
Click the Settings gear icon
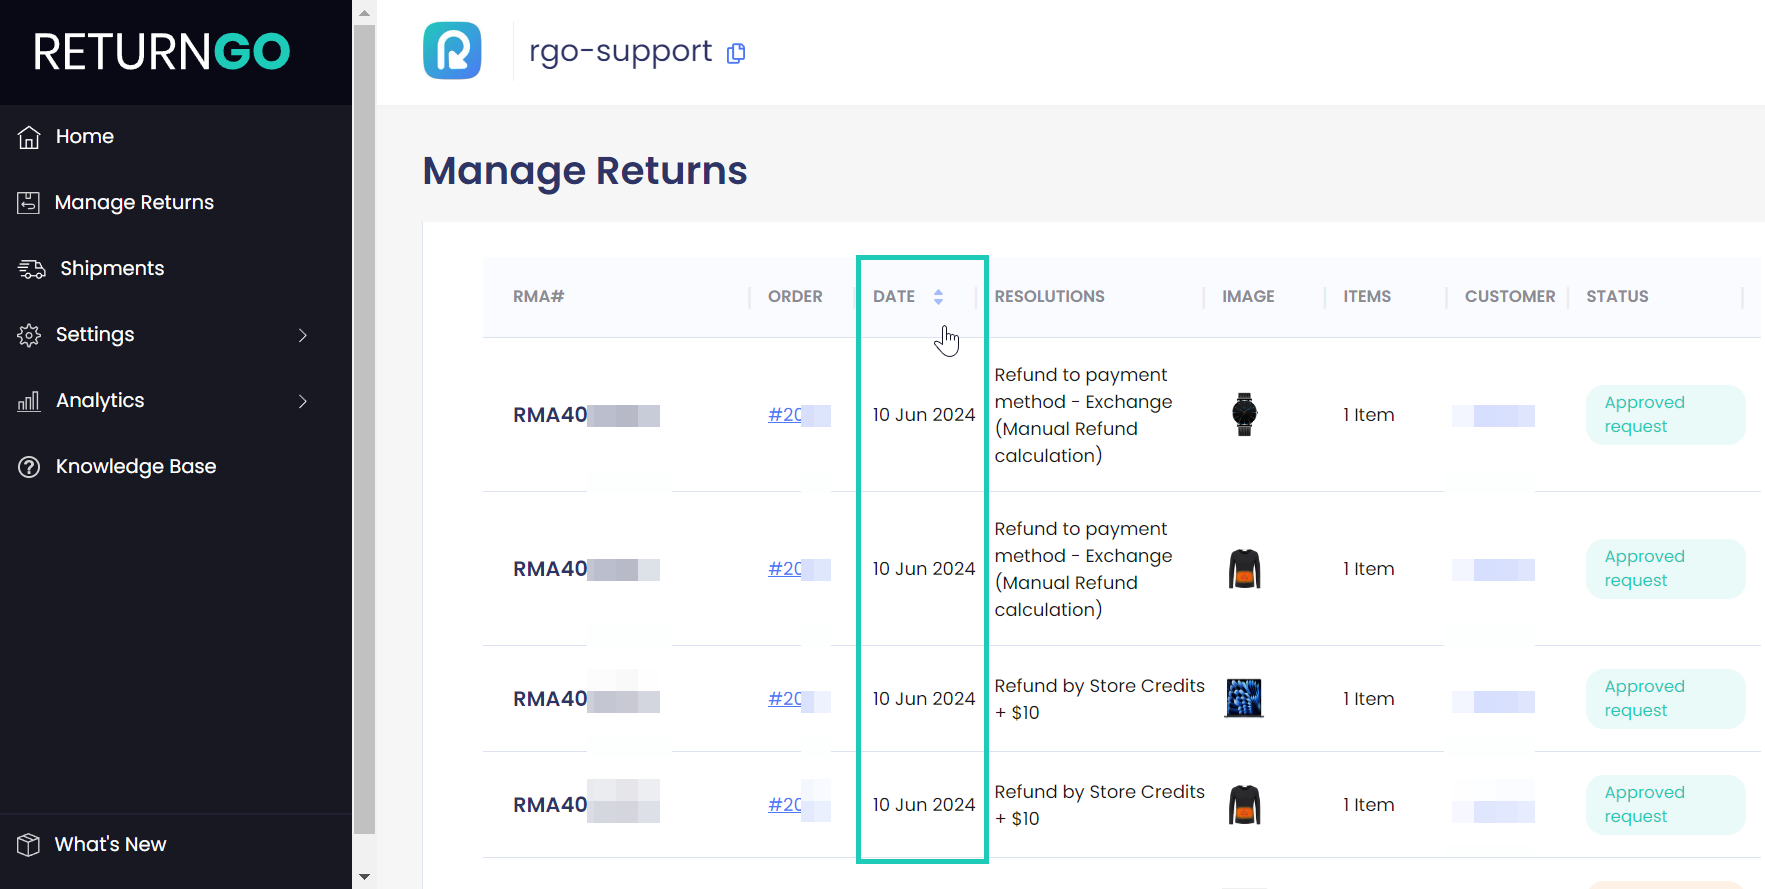(29, 334)
